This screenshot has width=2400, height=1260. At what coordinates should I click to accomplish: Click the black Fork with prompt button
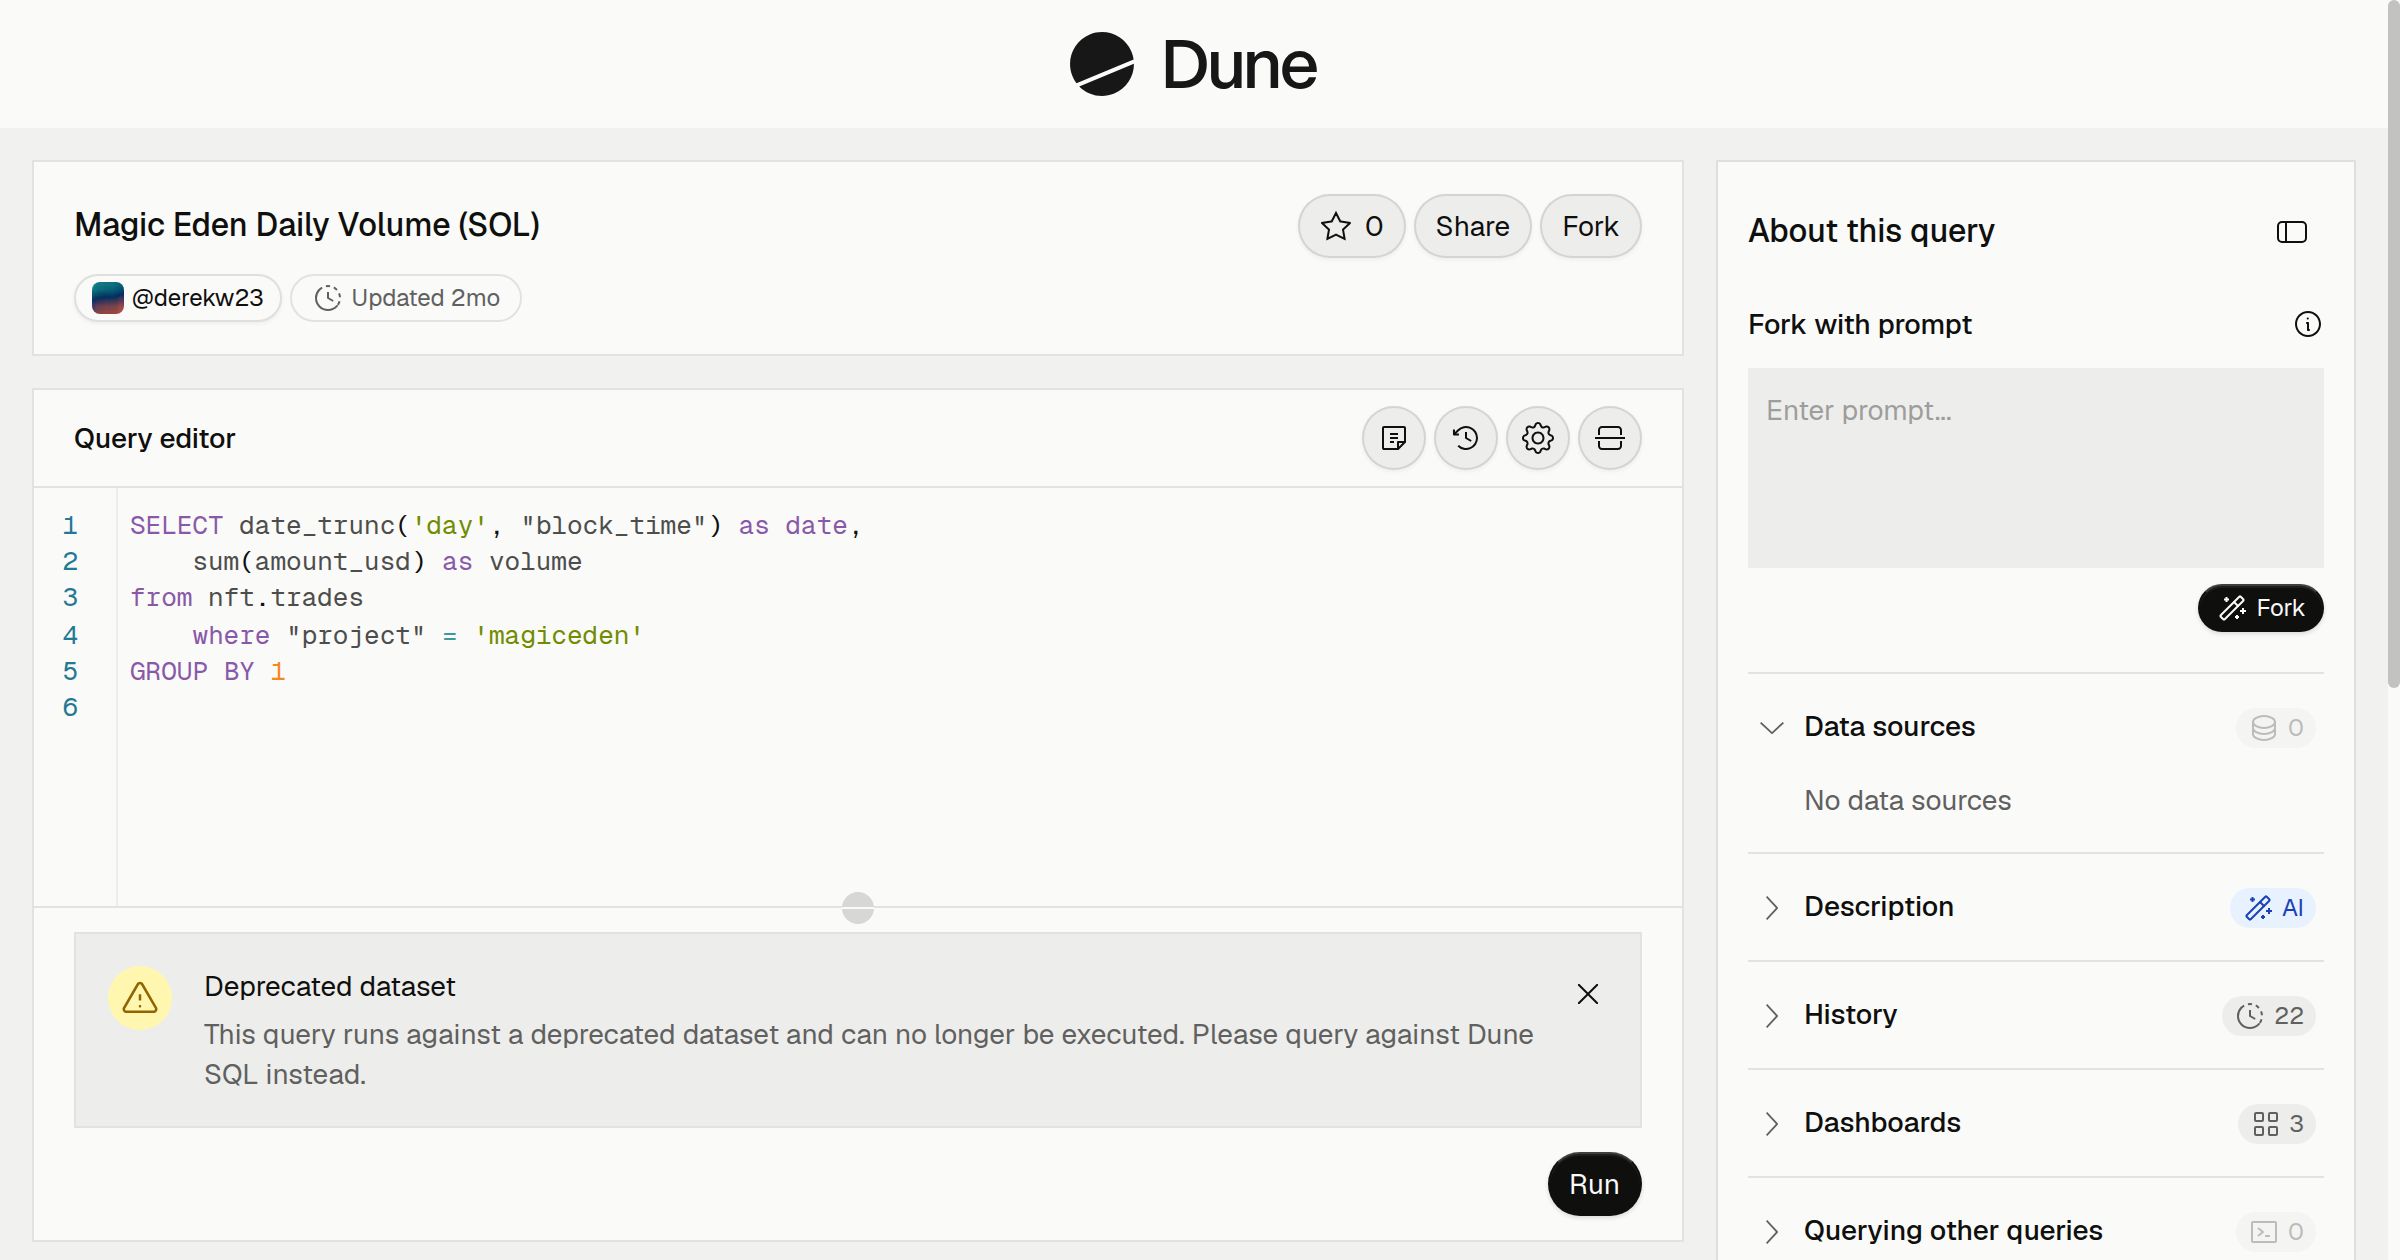click(x=2260, y=608)
